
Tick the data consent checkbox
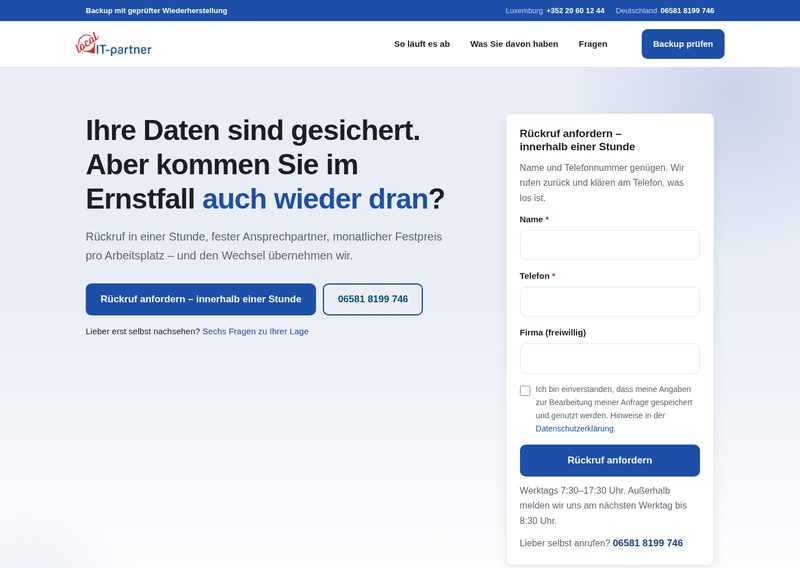[525, 390]
